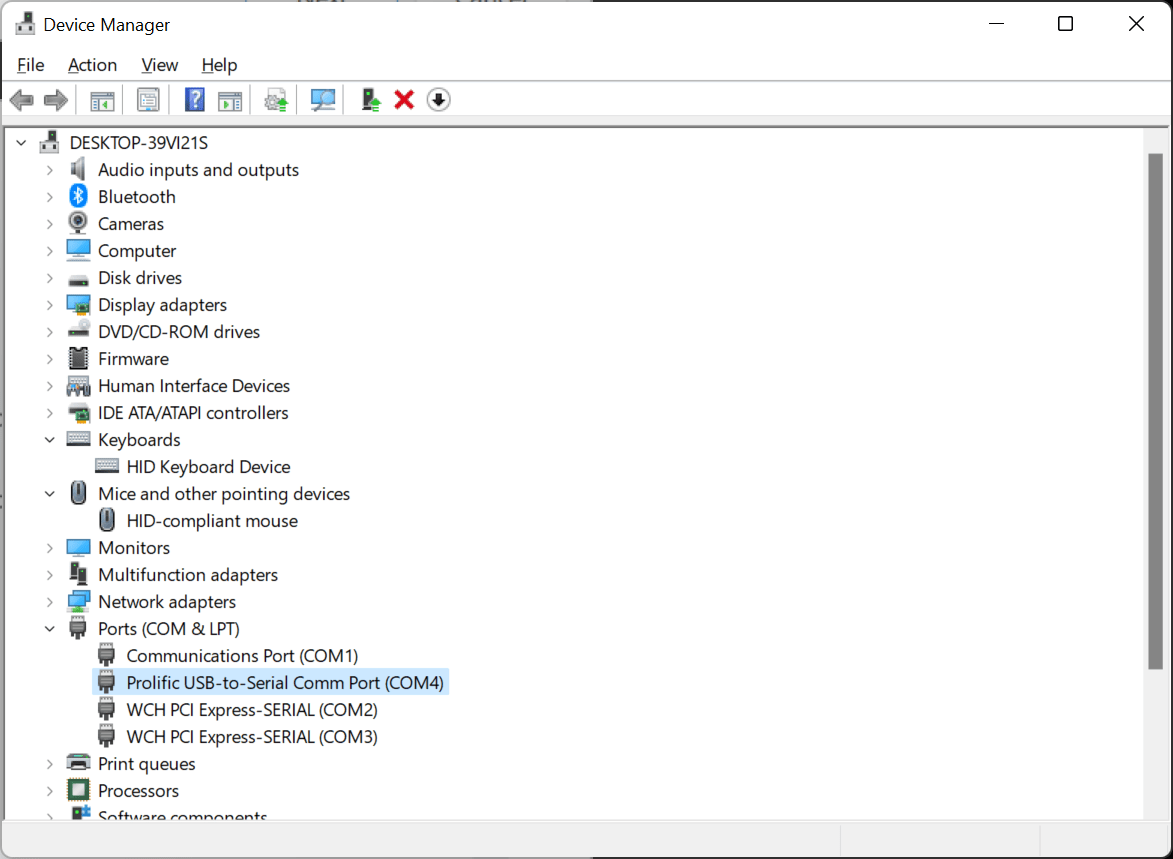Image resolution: width=1173 pixels, height=859 pixels.
Task: Click the Add drivers toolbar icon
Action: click(370, 99)
